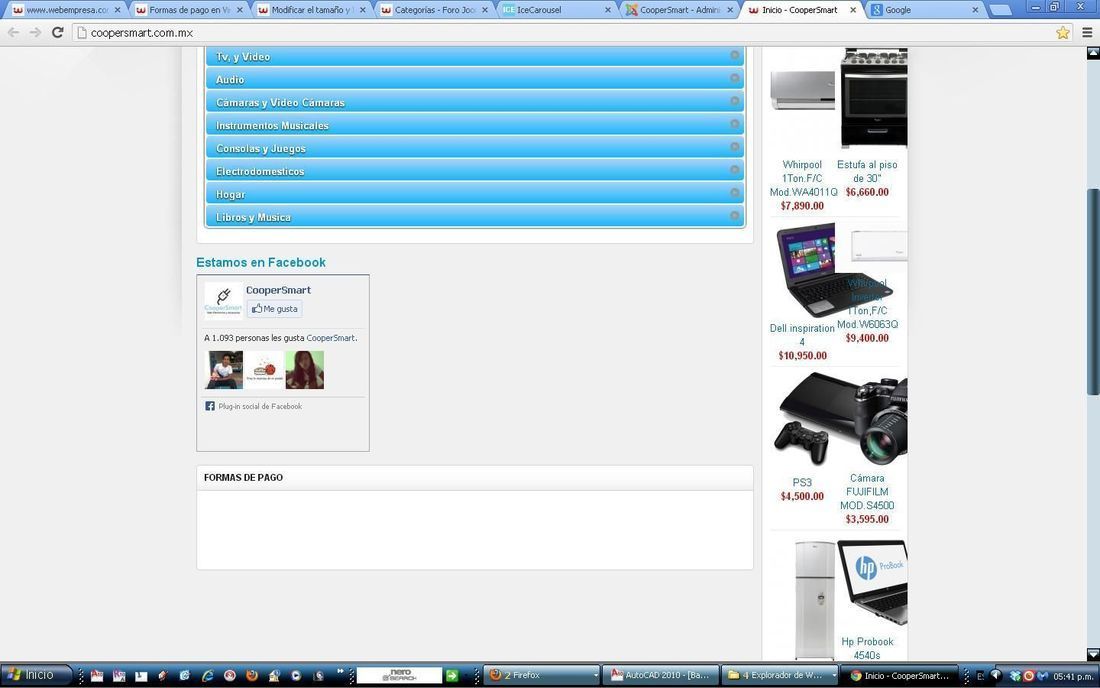
Task: Launch Windows Media Player from quick launch
Action: (x=295, y=675)
